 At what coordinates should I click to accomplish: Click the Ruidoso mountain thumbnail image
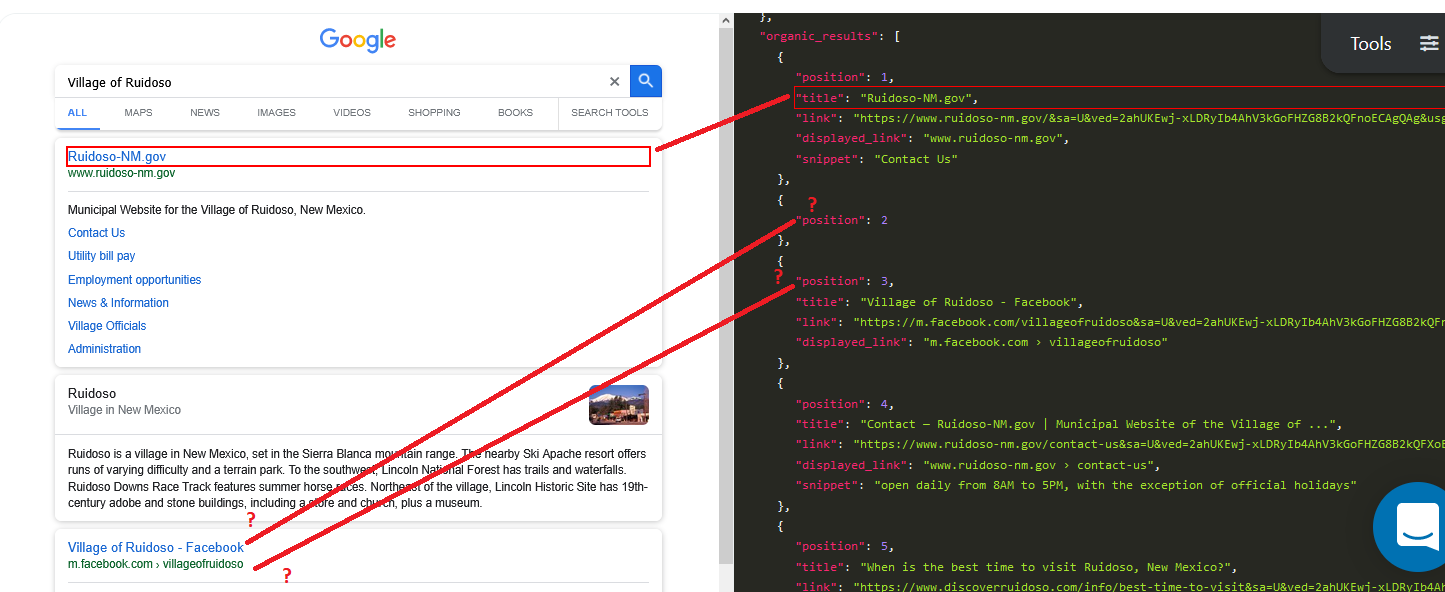point(618,405)
